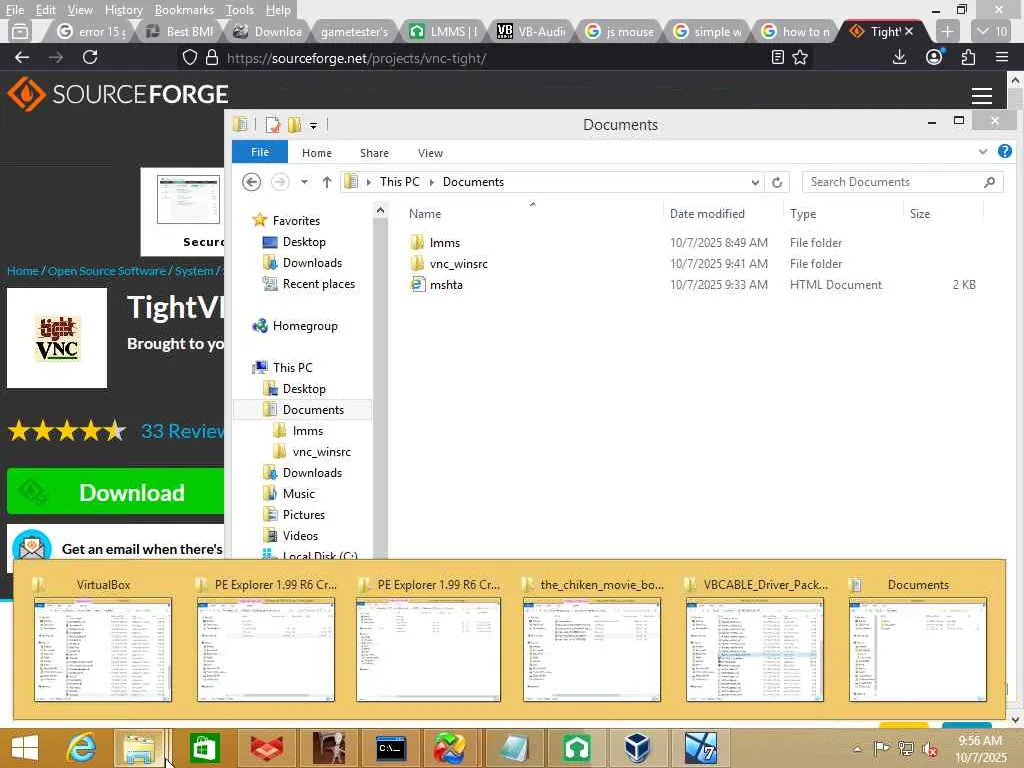Open the View ribbon tab
Viewport: 1024px width, 768px height.
[x=430, y=153]
